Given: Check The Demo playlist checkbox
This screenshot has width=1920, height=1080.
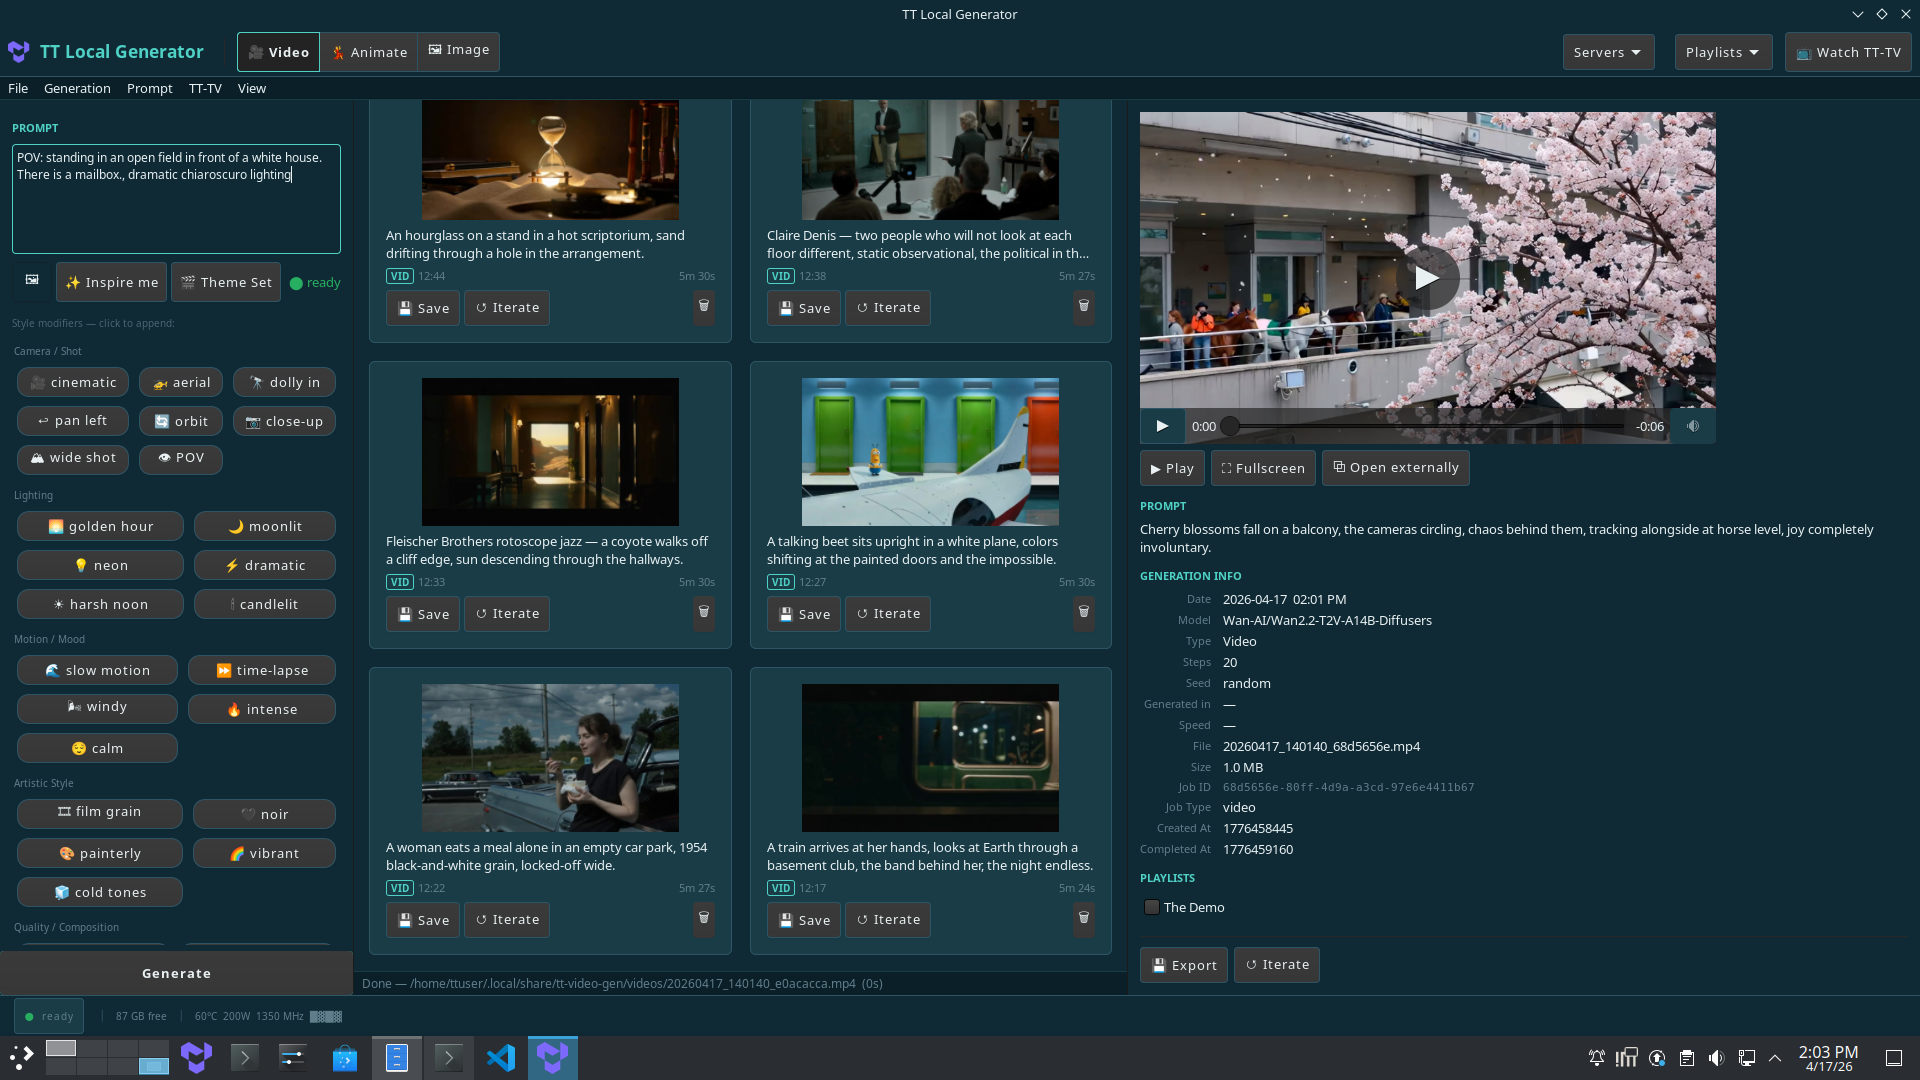Looking at the screenshot, I should pos(1151,907).
